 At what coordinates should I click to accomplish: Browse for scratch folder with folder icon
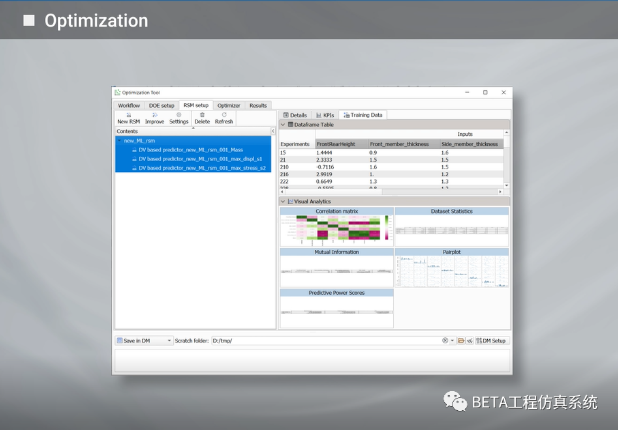tap(461, 340)
